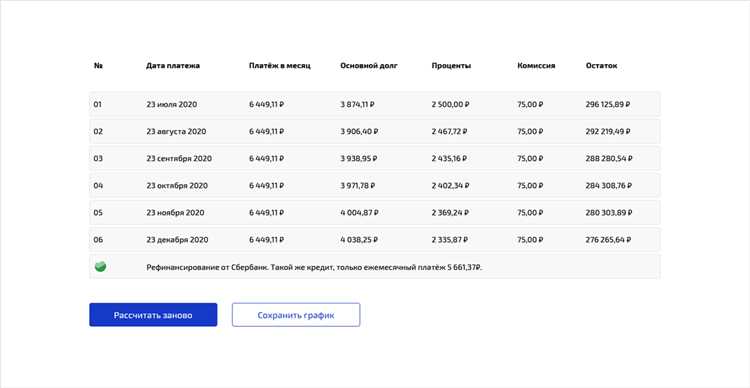Click interest value 2 335,87 ₽
750x388 pixels.
click(x=450, y=240)
